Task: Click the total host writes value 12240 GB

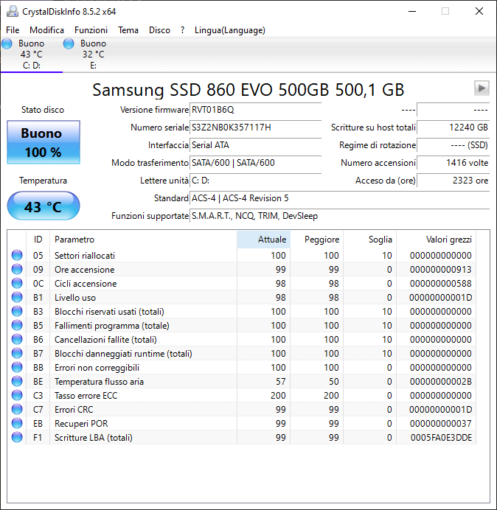Action: 453,127
